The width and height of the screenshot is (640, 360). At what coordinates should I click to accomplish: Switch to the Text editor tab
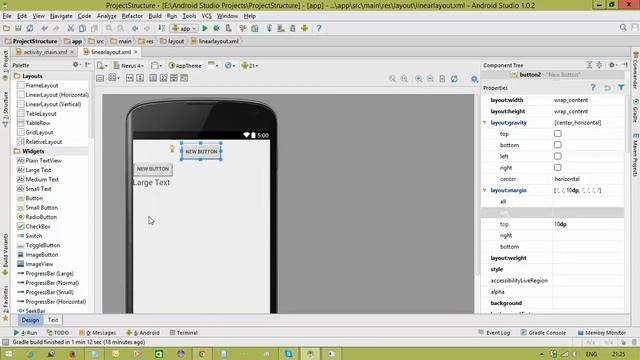53,320
